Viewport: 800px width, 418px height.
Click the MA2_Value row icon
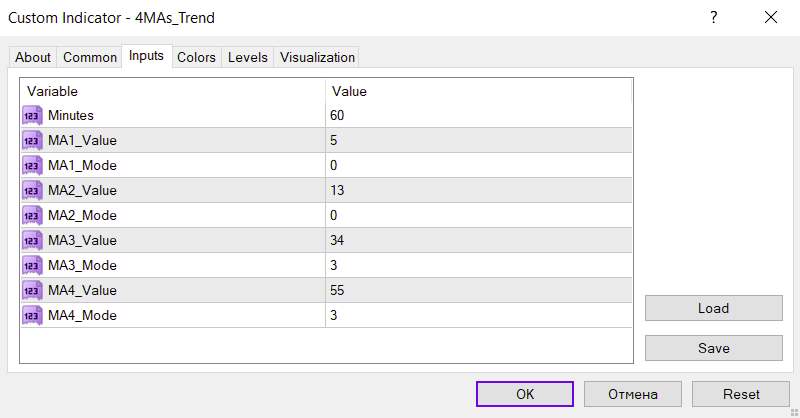click(x=31, y=190)
